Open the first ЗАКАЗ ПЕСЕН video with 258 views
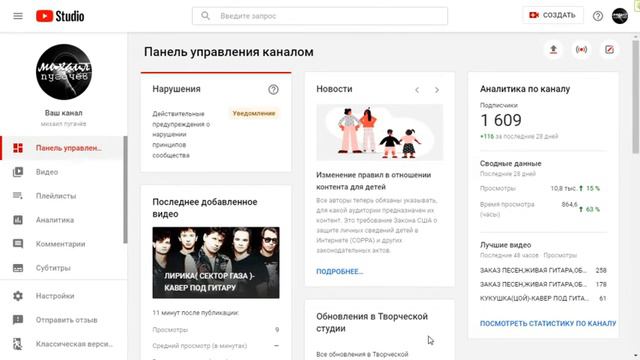Screen dimensions: 640x360 [x=543, y=270]
